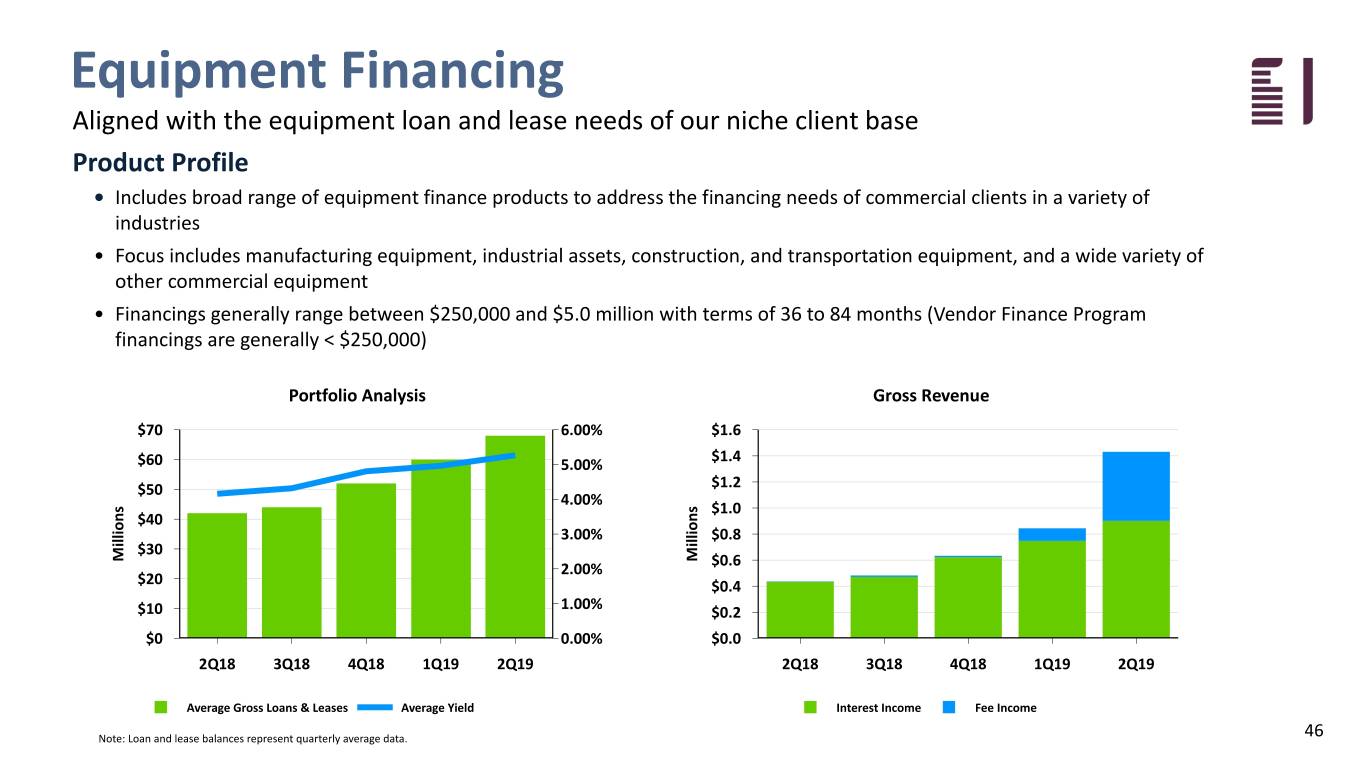
Task: Click the footnote about quarterly average data
Action: 253,740
